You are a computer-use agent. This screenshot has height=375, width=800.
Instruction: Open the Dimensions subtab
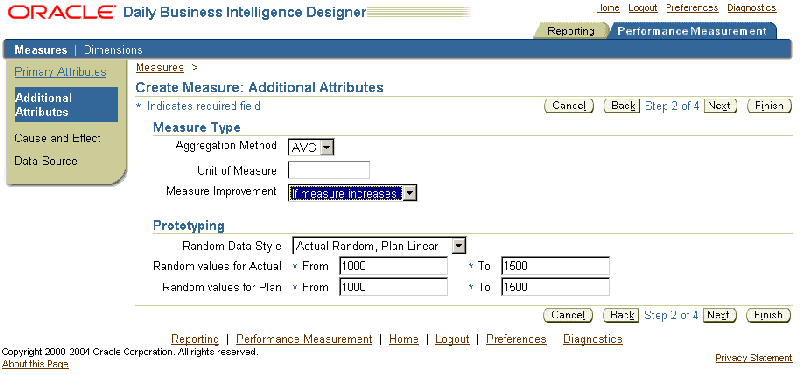click(113, 50)
